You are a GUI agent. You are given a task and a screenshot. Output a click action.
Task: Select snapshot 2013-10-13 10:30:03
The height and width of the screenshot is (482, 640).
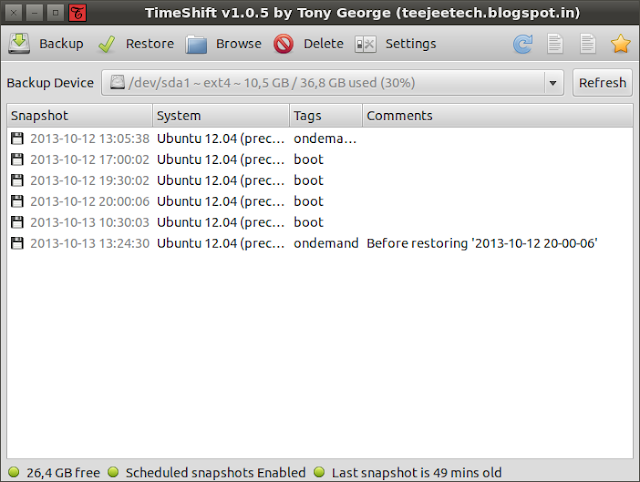pos(90,222)
